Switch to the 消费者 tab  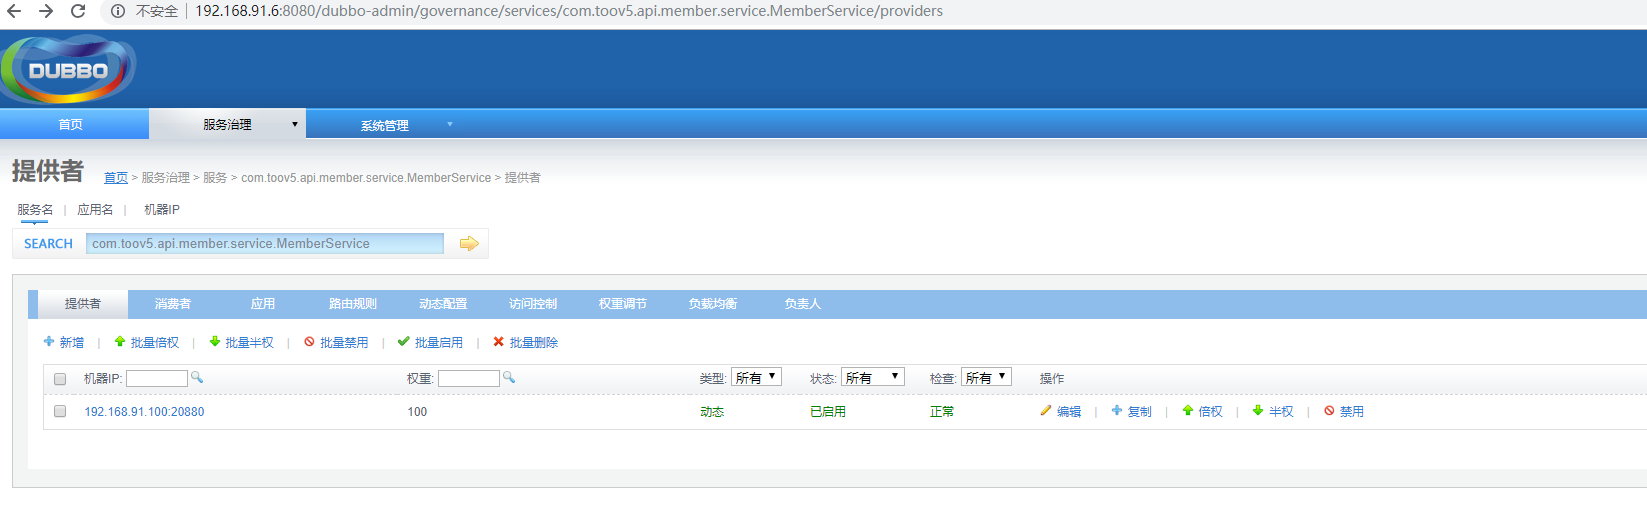click(173, 304)
